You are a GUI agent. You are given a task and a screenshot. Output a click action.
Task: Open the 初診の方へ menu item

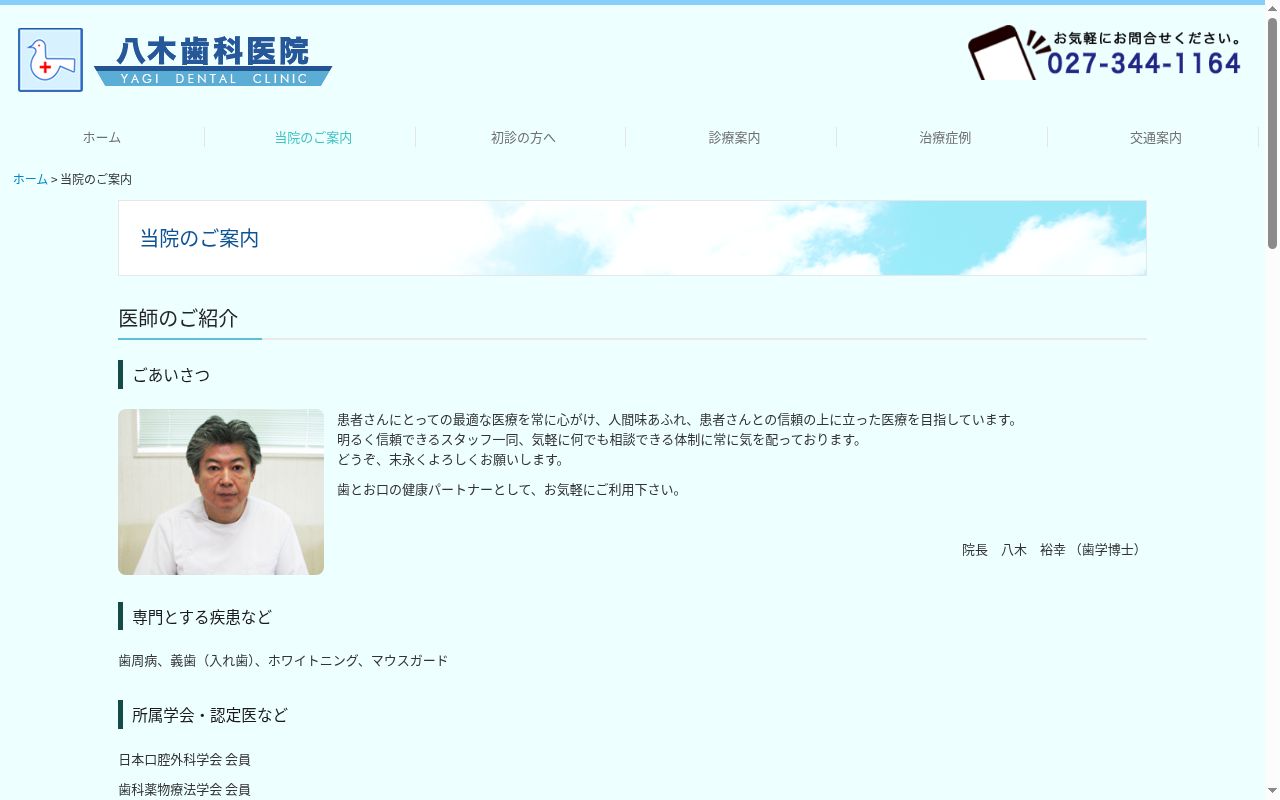[523, 138]
